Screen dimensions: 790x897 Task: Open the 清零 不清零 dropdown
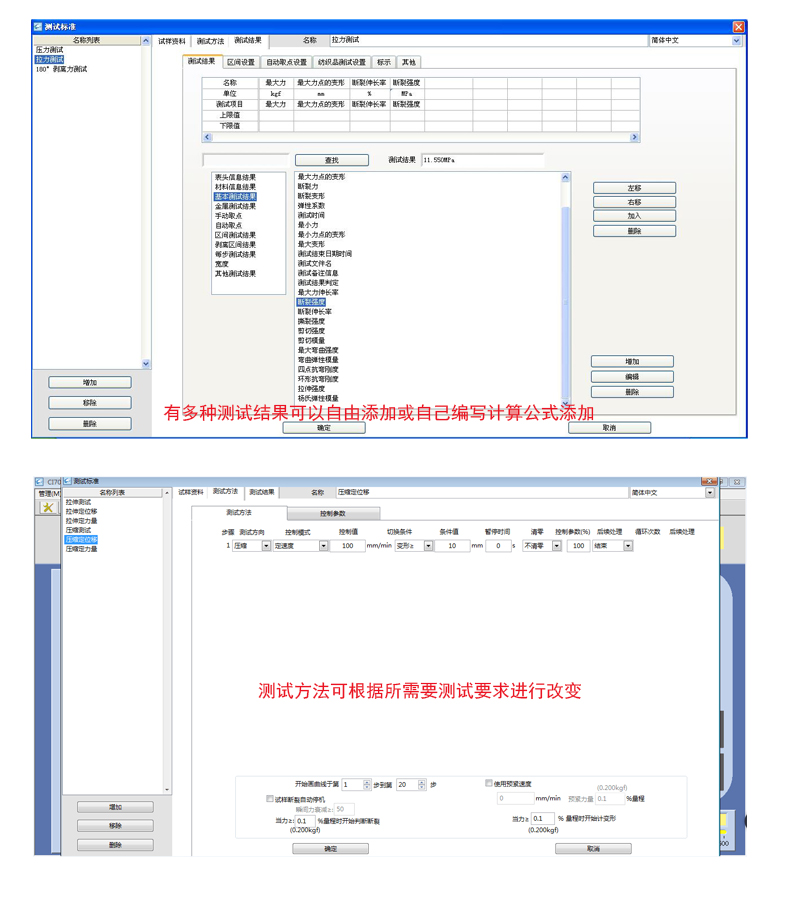coord(557,546)
